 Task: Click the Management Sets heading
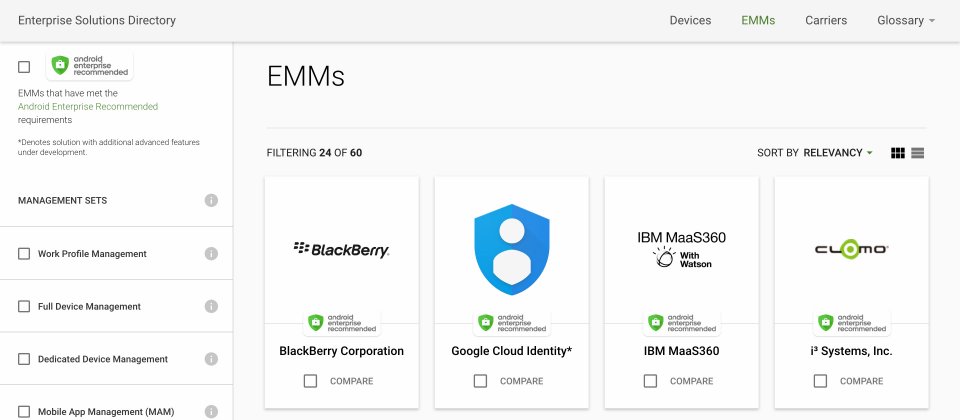pyautogui.click(x=62, y=200)
